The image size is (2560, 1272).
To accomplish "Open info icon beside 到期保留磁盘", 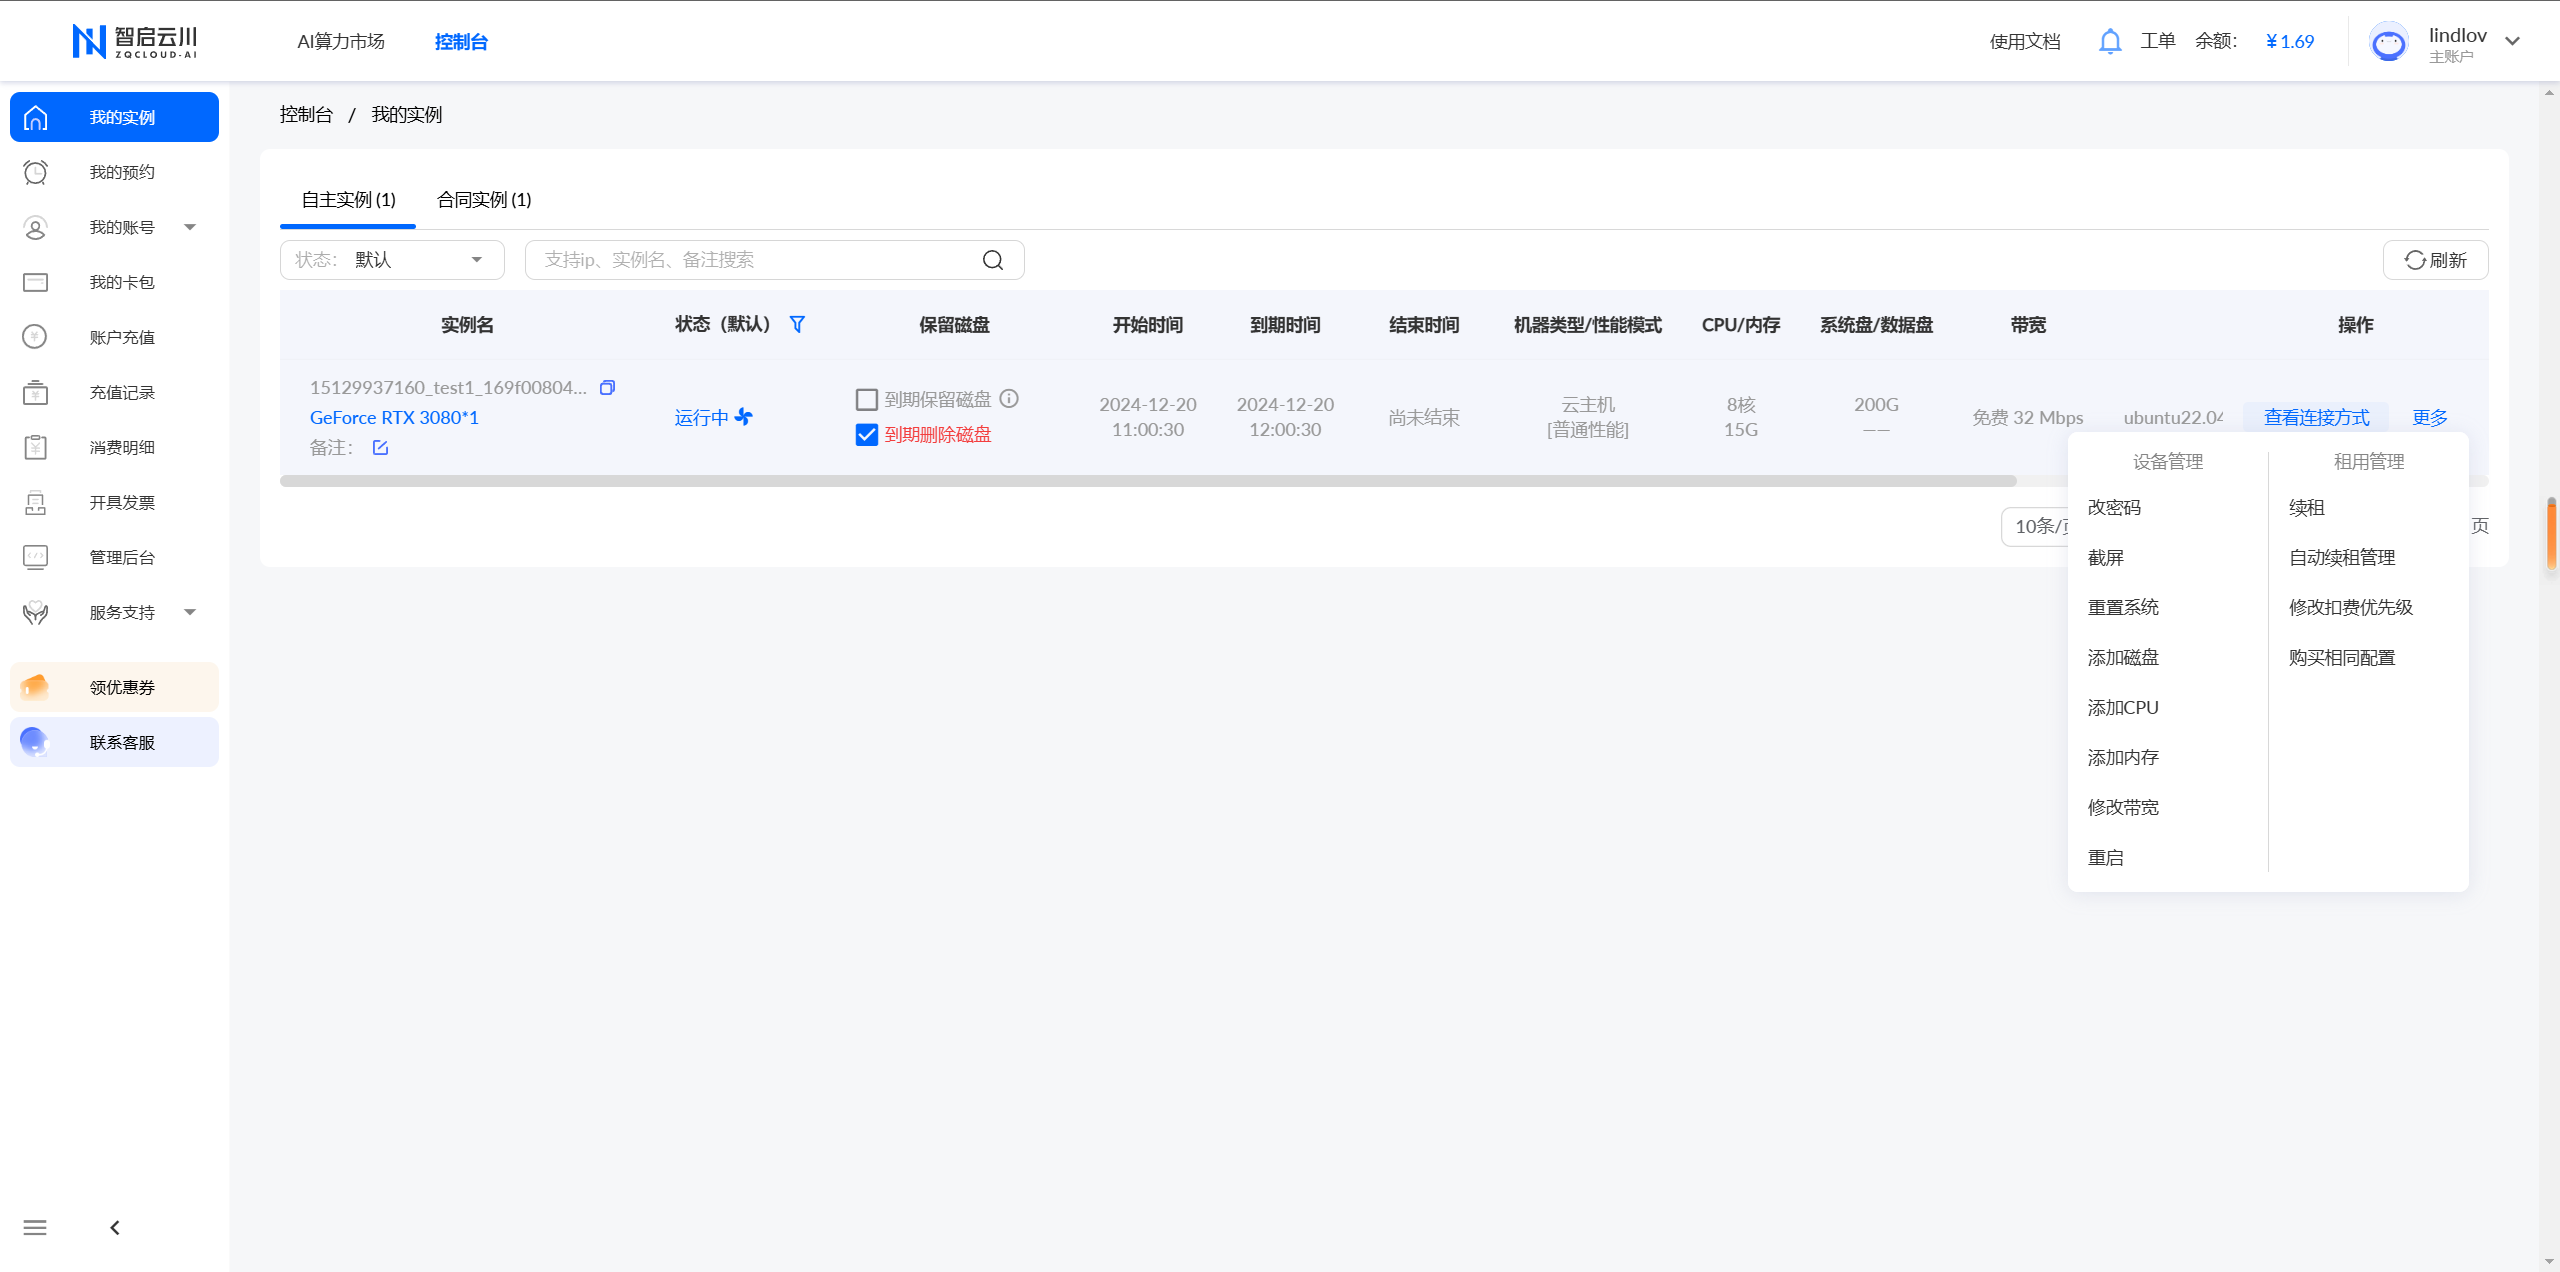I will tap(1009, 398).
